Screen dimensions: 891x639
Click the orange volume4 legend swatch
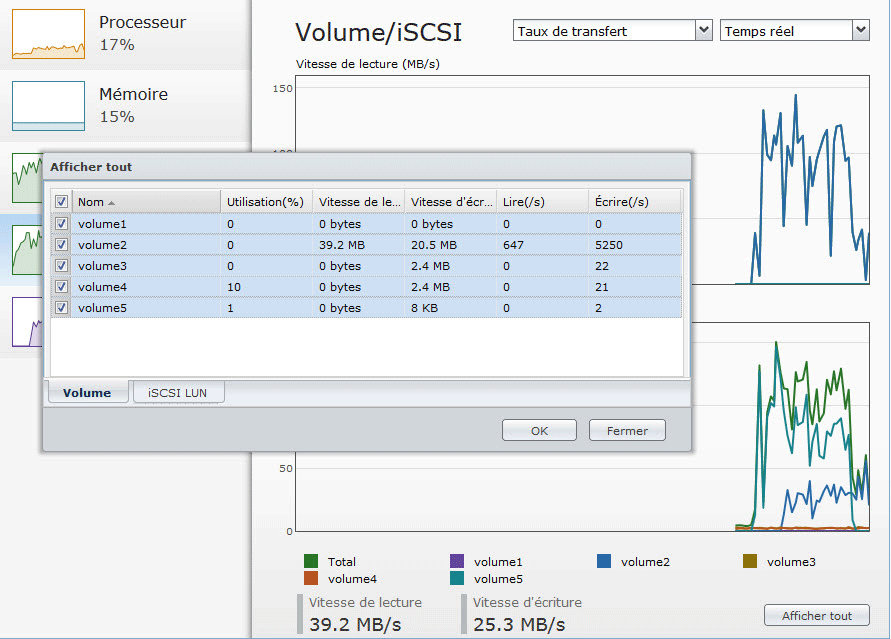311,578
